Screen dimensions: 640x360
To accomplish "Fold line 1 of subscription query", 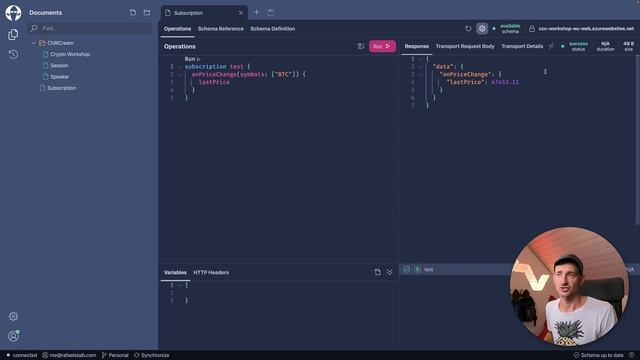I will point(180,67).
